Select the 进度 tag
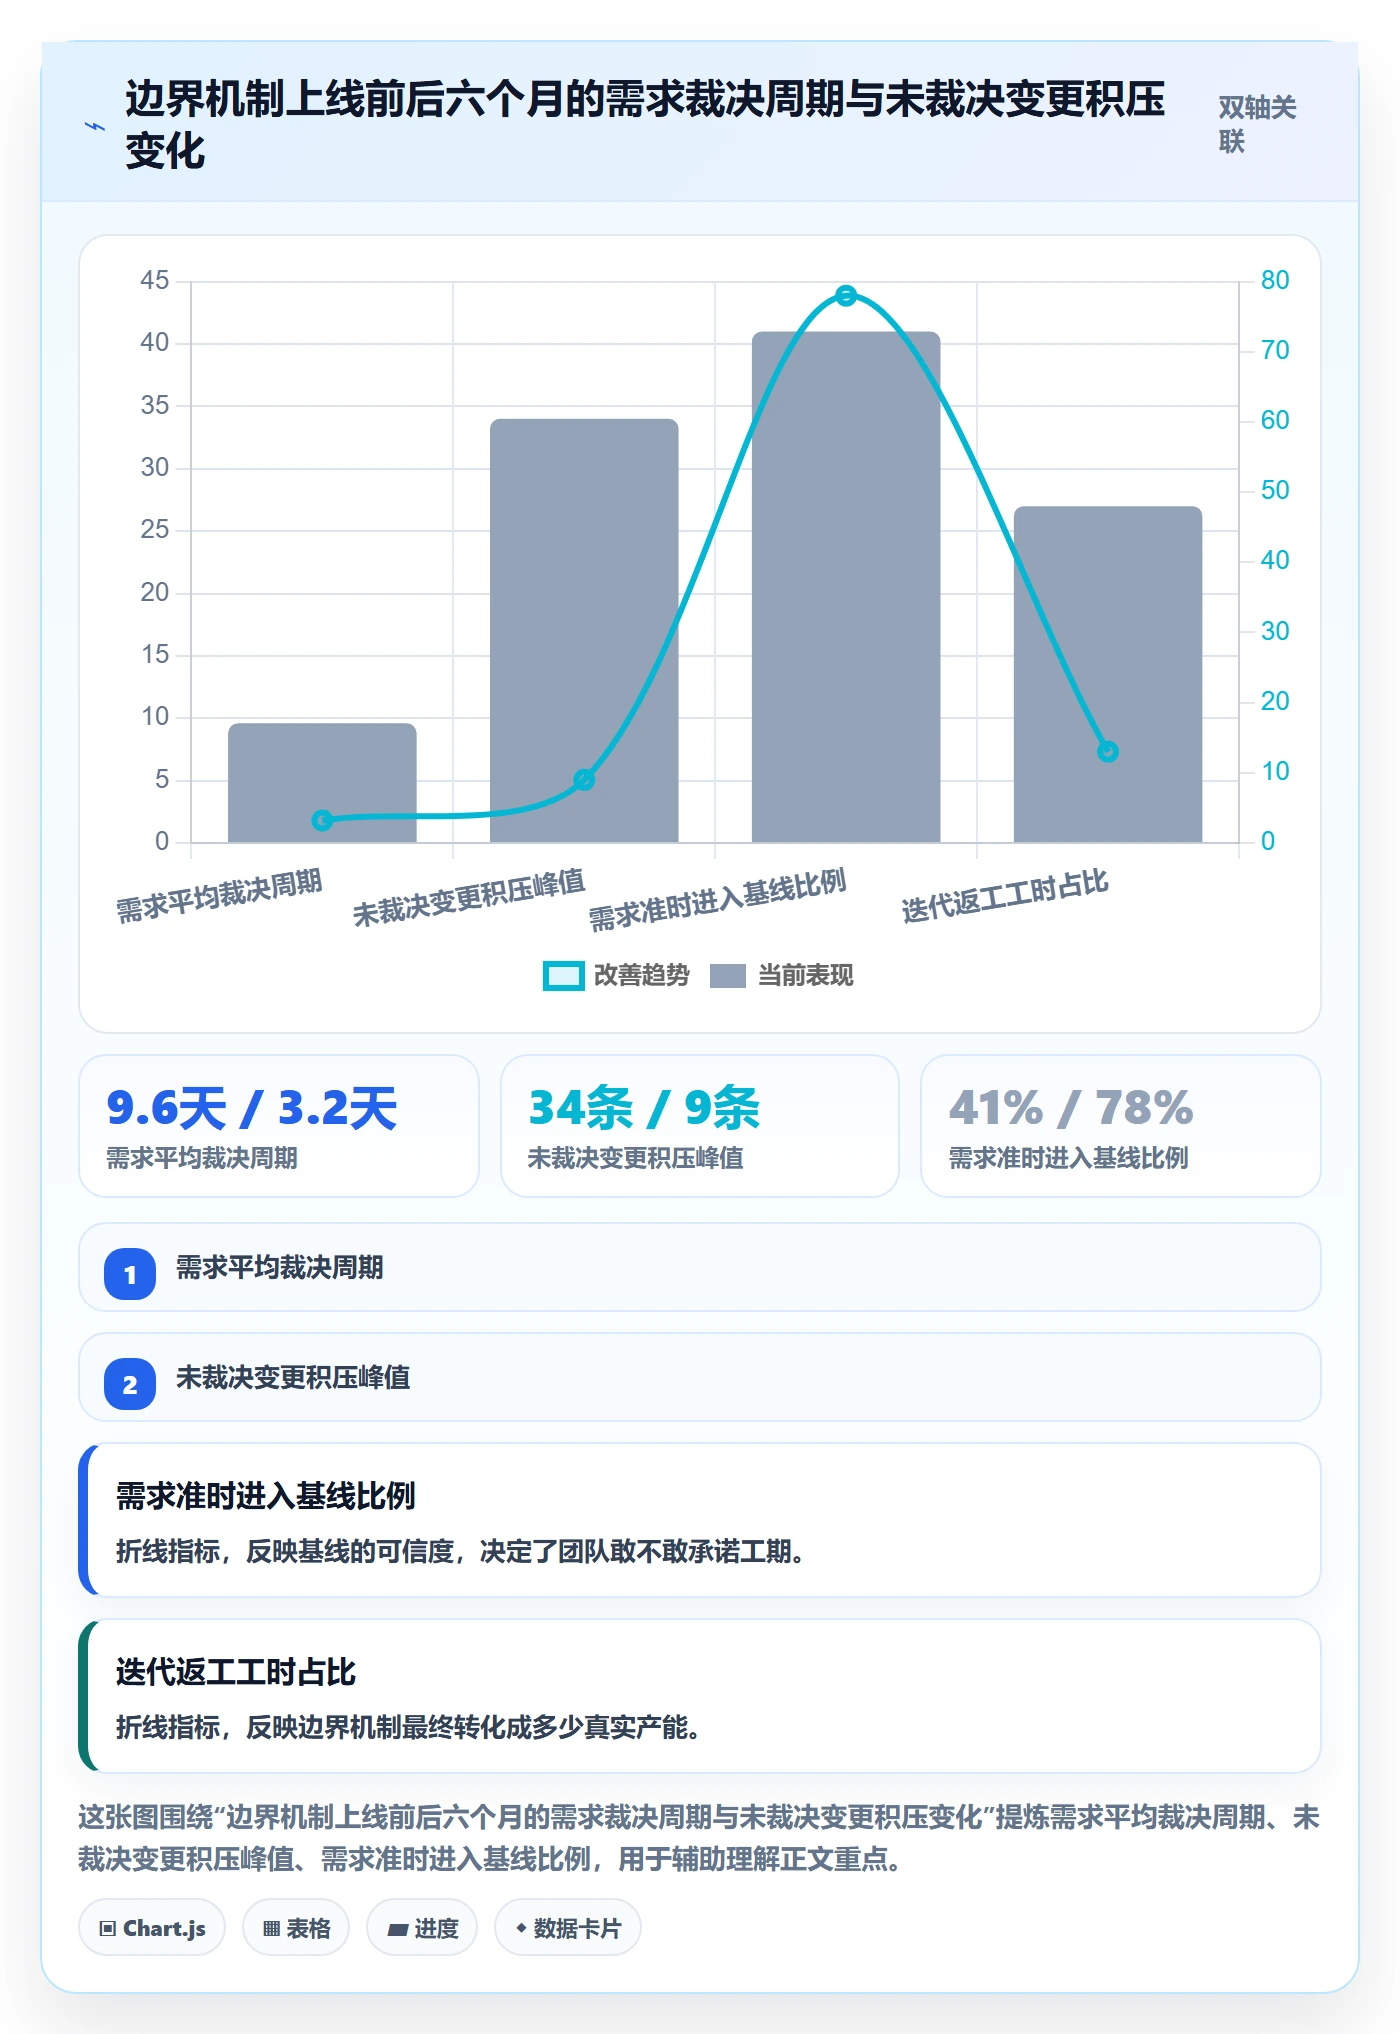The height and width of the screenshot is (2034, 1400). [x=422, y=1927]
